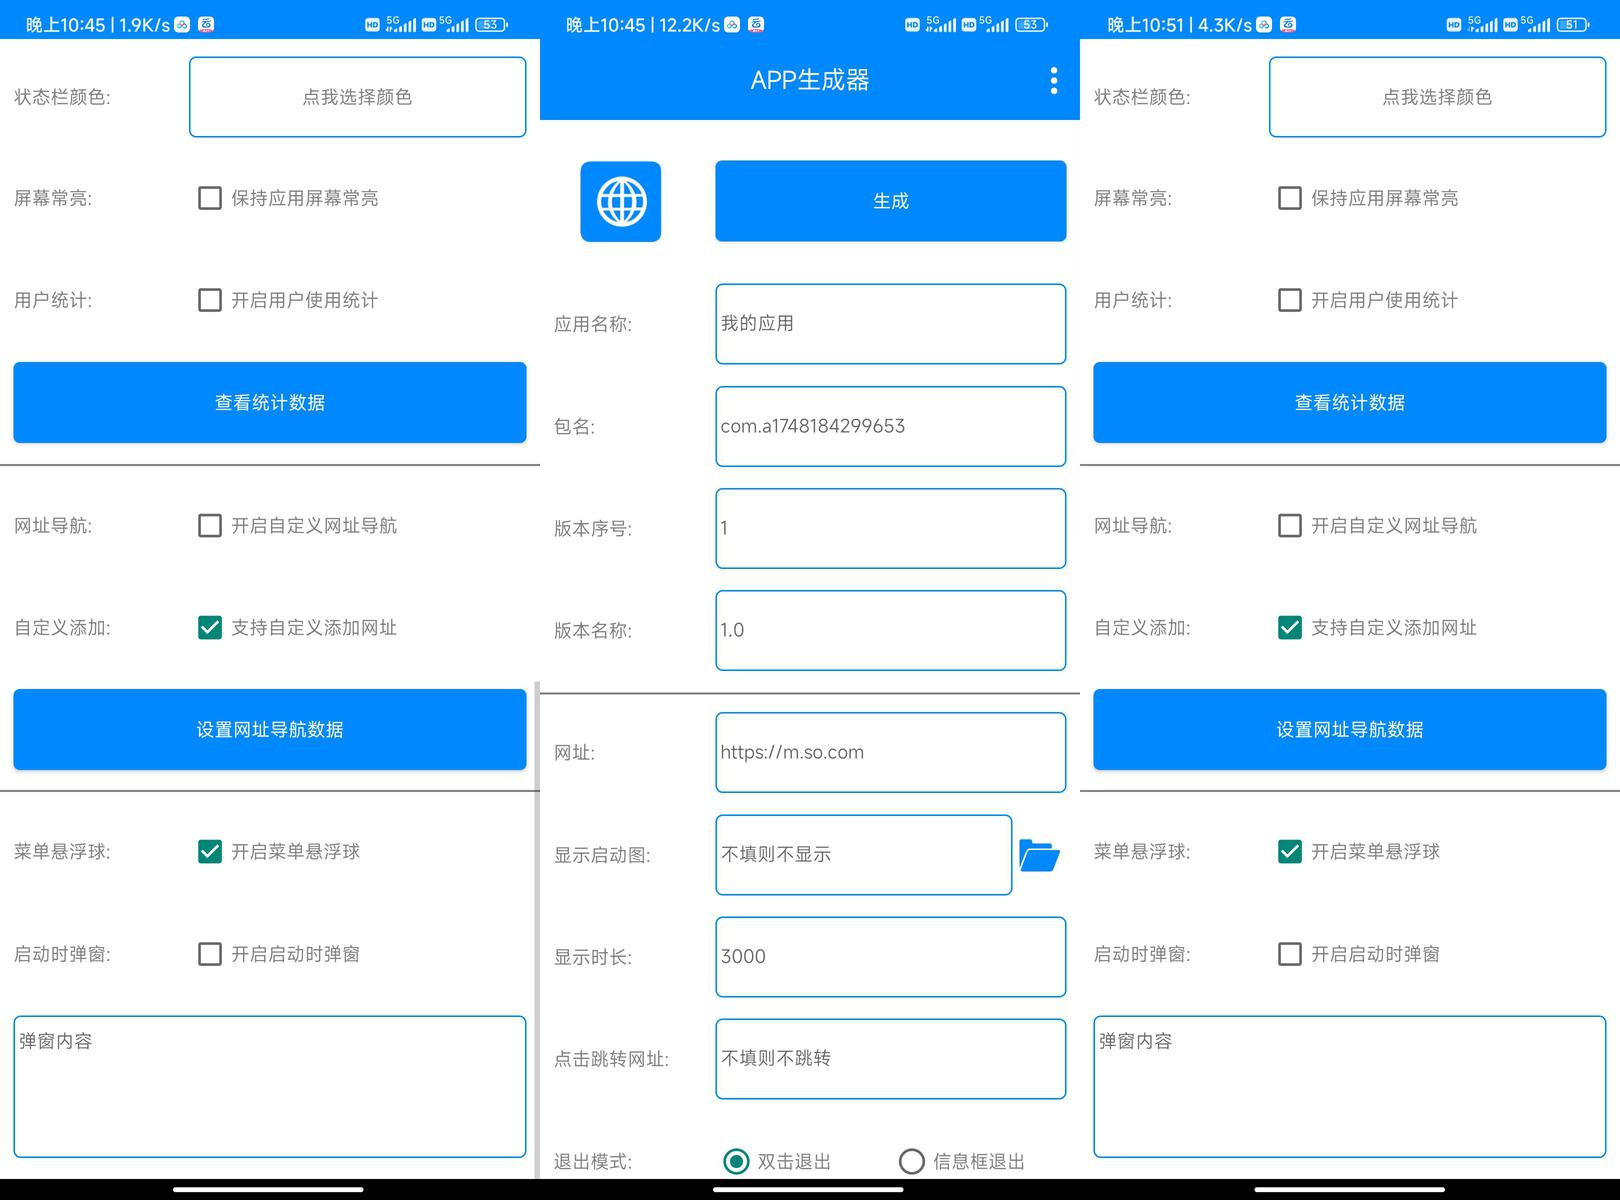Tap battery indicator showing 51 on right screen
The height and width of the screenshot is (1200, 1620).
1573,24
